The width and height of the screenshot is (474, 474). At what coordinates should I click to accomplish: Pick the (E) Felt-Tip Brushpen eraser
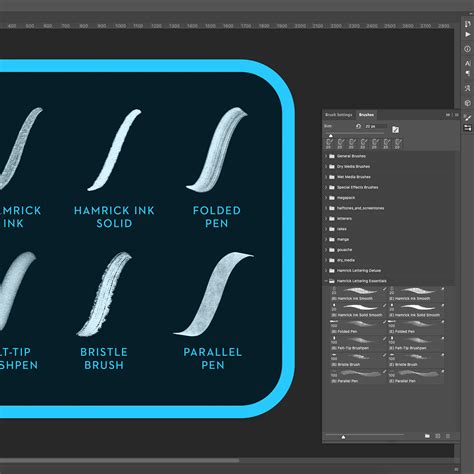tap(416, 343)
